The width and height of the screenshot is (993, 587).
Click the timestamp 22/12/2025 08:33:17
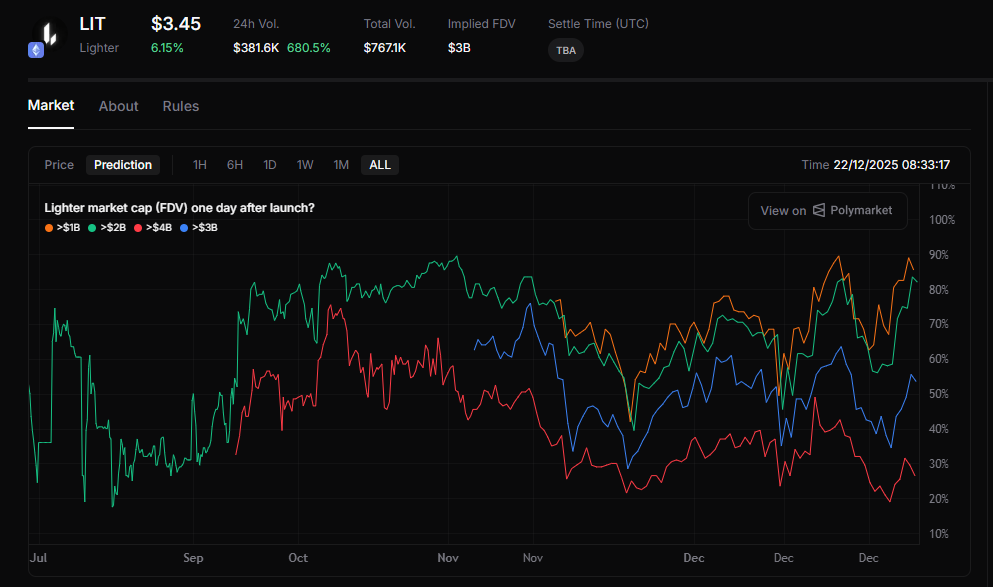890,164
